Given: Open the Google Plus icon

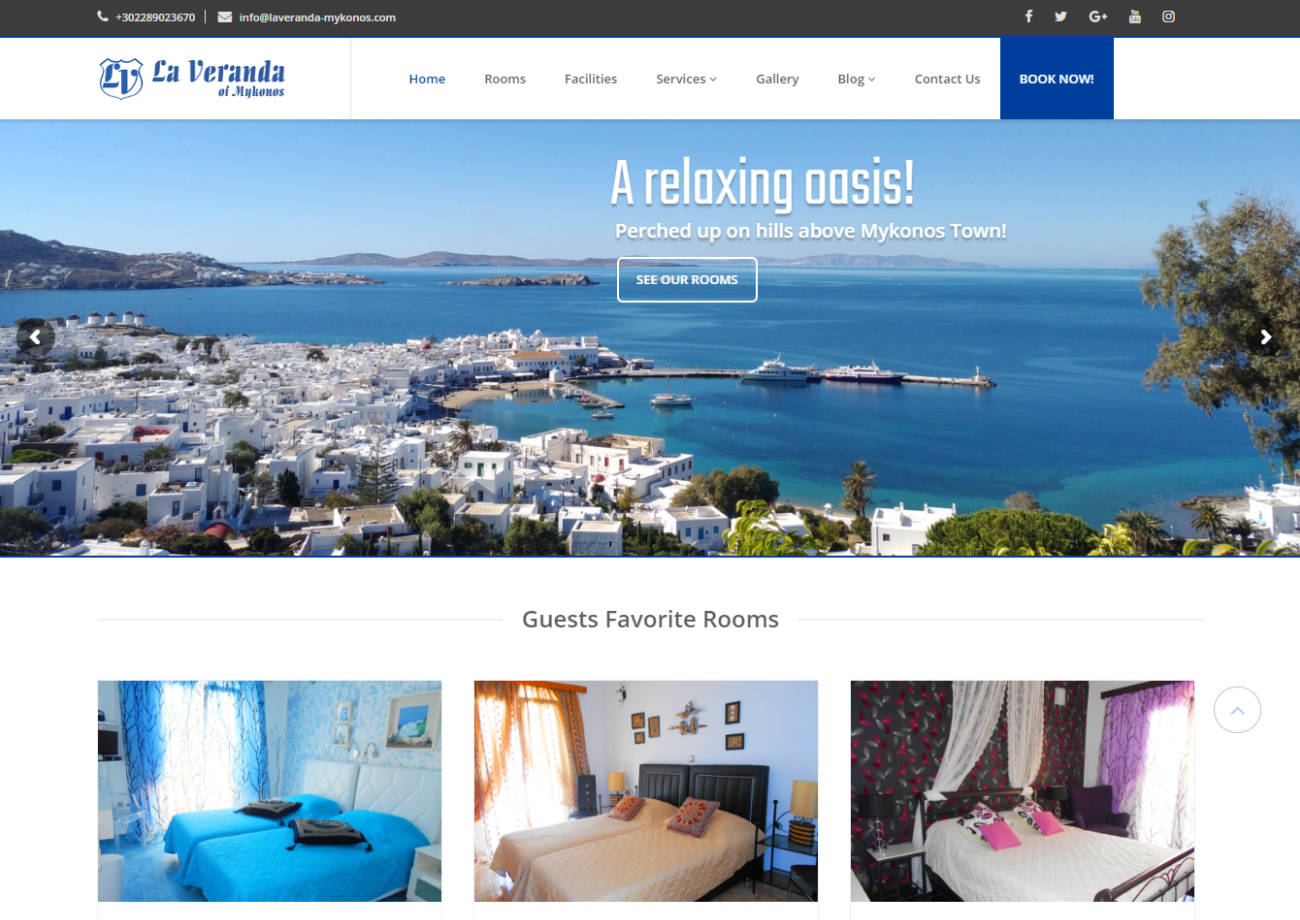Looking at the screenshot, I should coord(1098,16).
